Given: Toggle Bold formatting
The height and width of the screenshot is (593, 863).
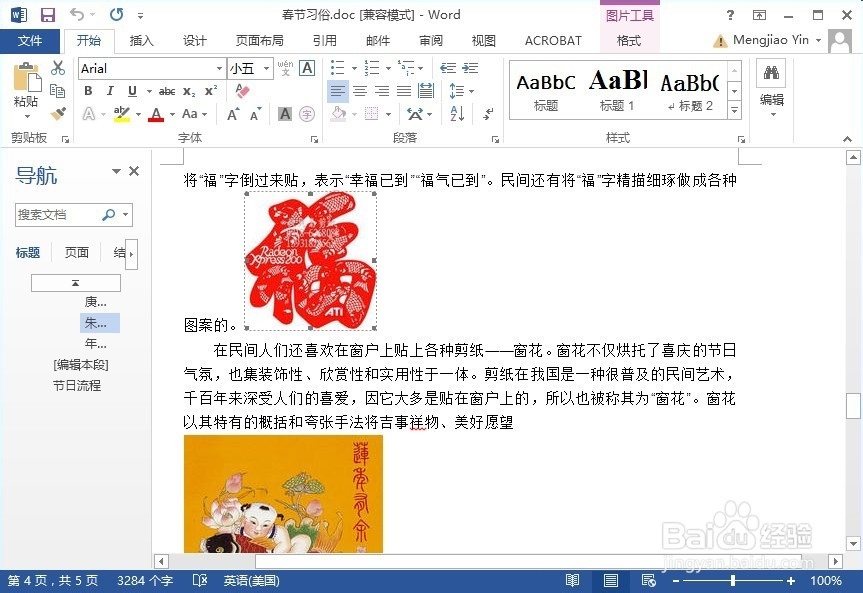Looking at the screenshot, I should (x=88, y=91).
